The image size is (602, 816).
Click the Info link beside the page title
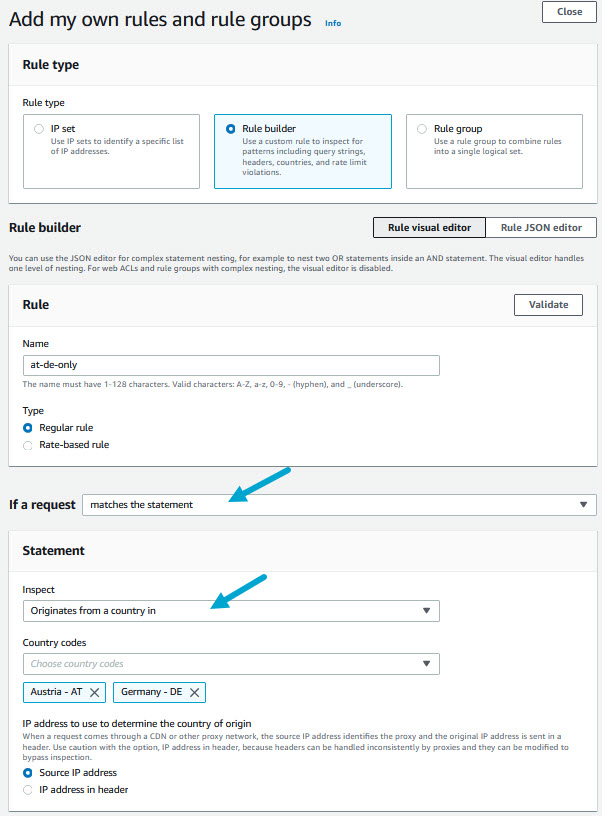coord(333,23)
